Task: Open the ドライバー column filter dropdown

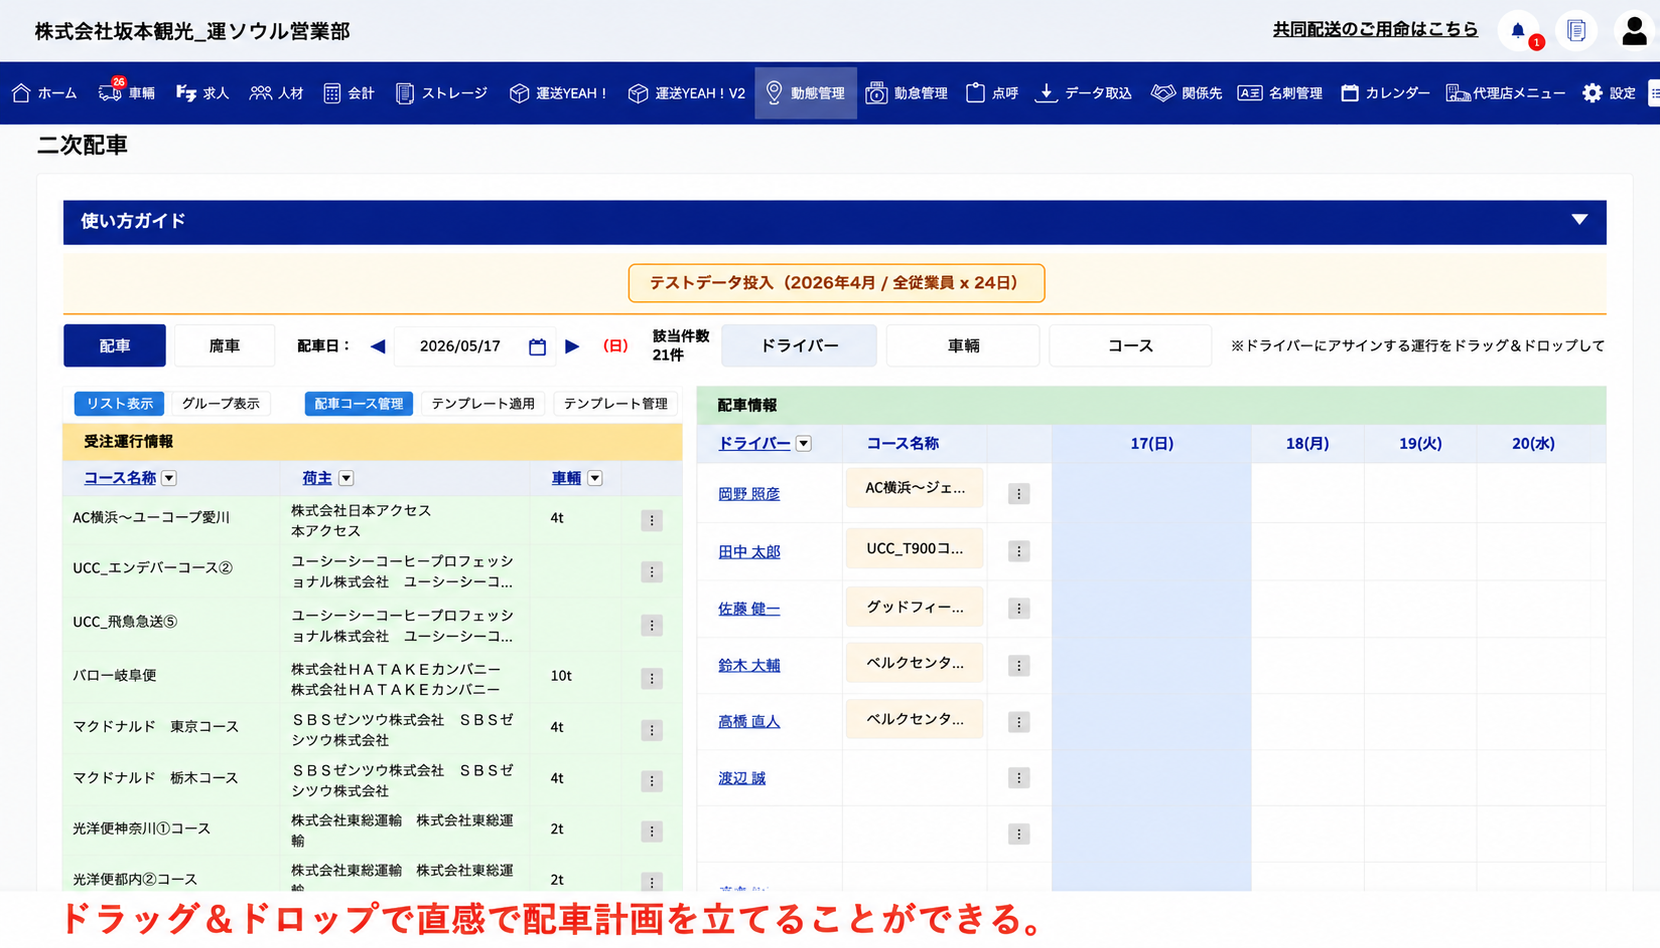Action: click(803, 443)
